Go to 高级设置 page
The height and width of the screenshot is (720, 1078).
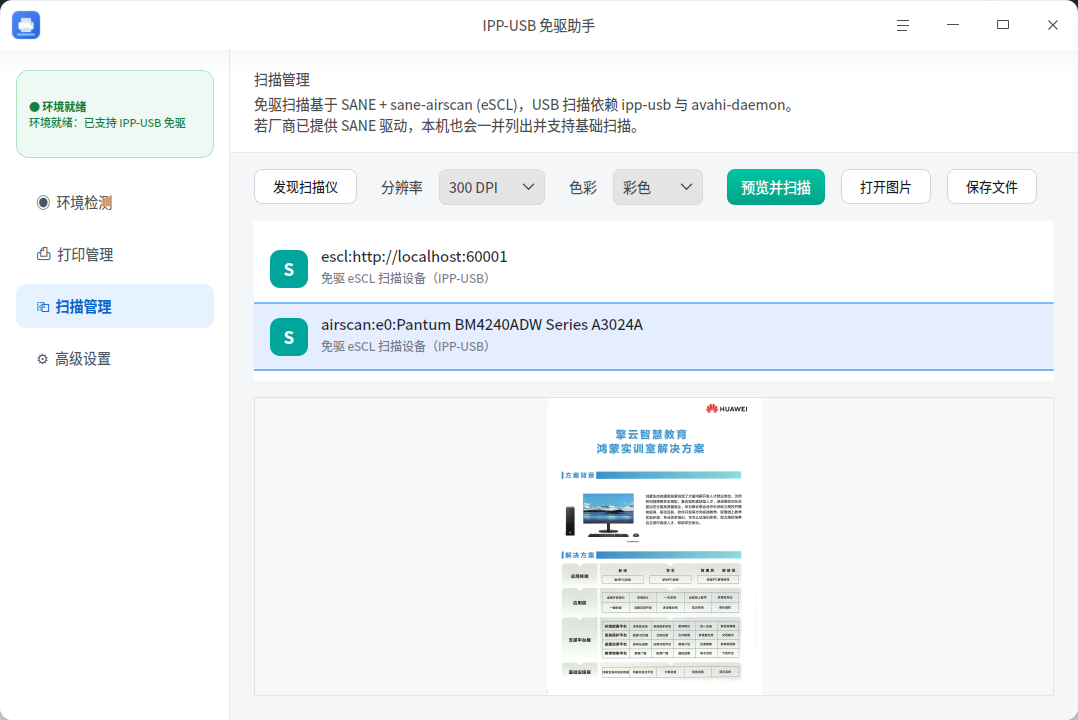click(x=115, y=358)
